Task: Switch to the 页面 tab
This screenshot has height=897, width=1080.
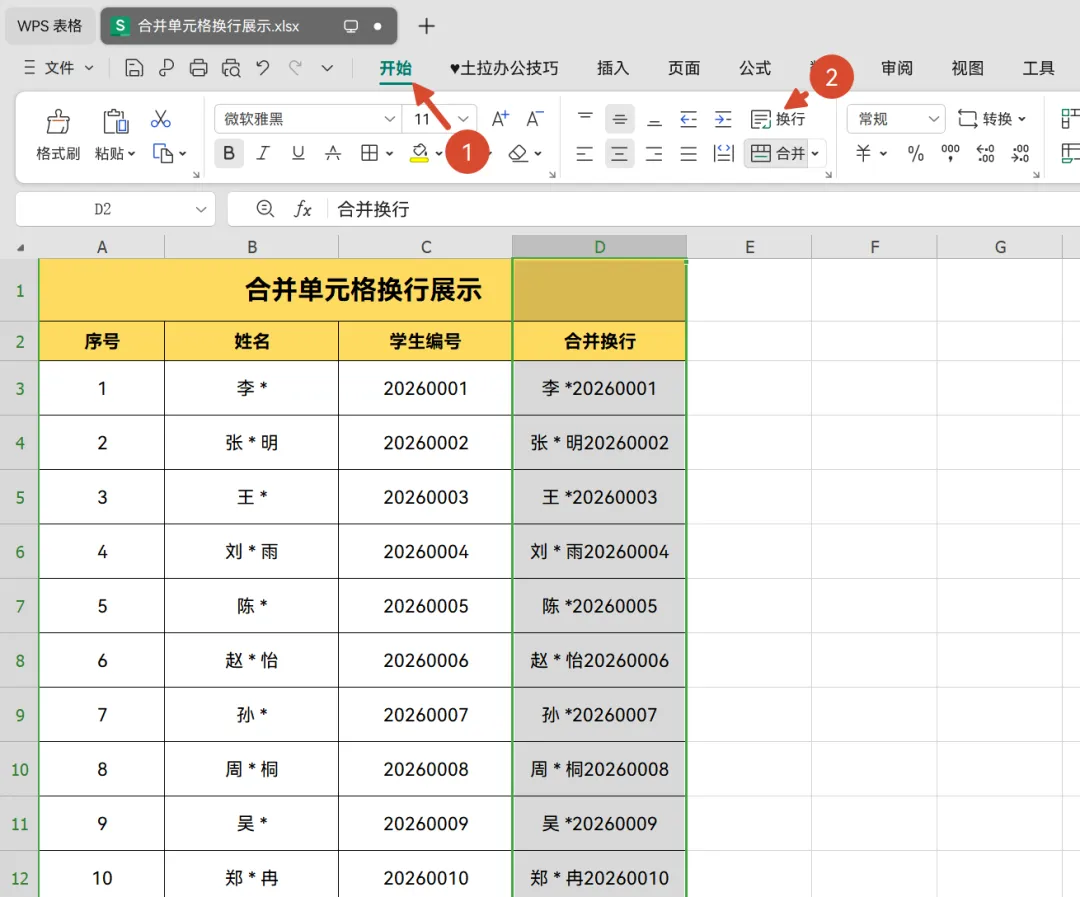Action: 683,68
